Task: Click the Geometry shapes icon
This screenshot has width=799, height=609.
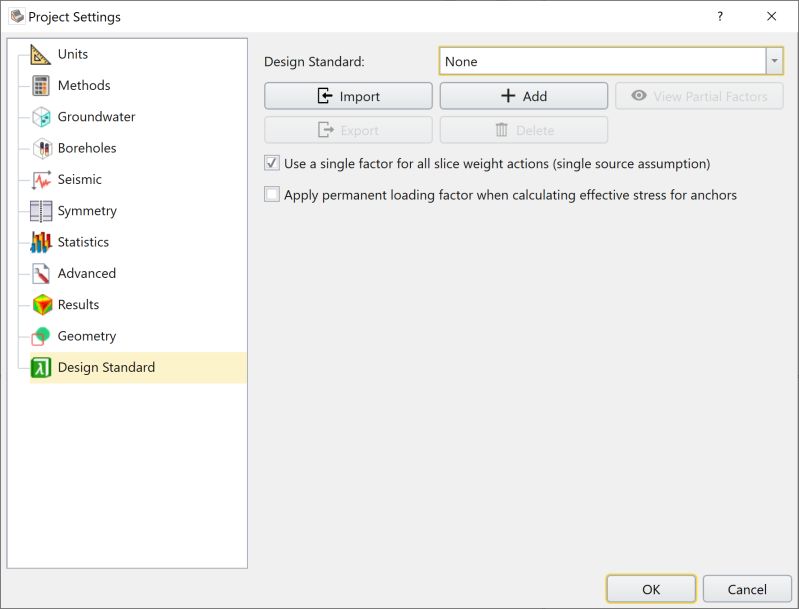Action: (x=41, y=336)
